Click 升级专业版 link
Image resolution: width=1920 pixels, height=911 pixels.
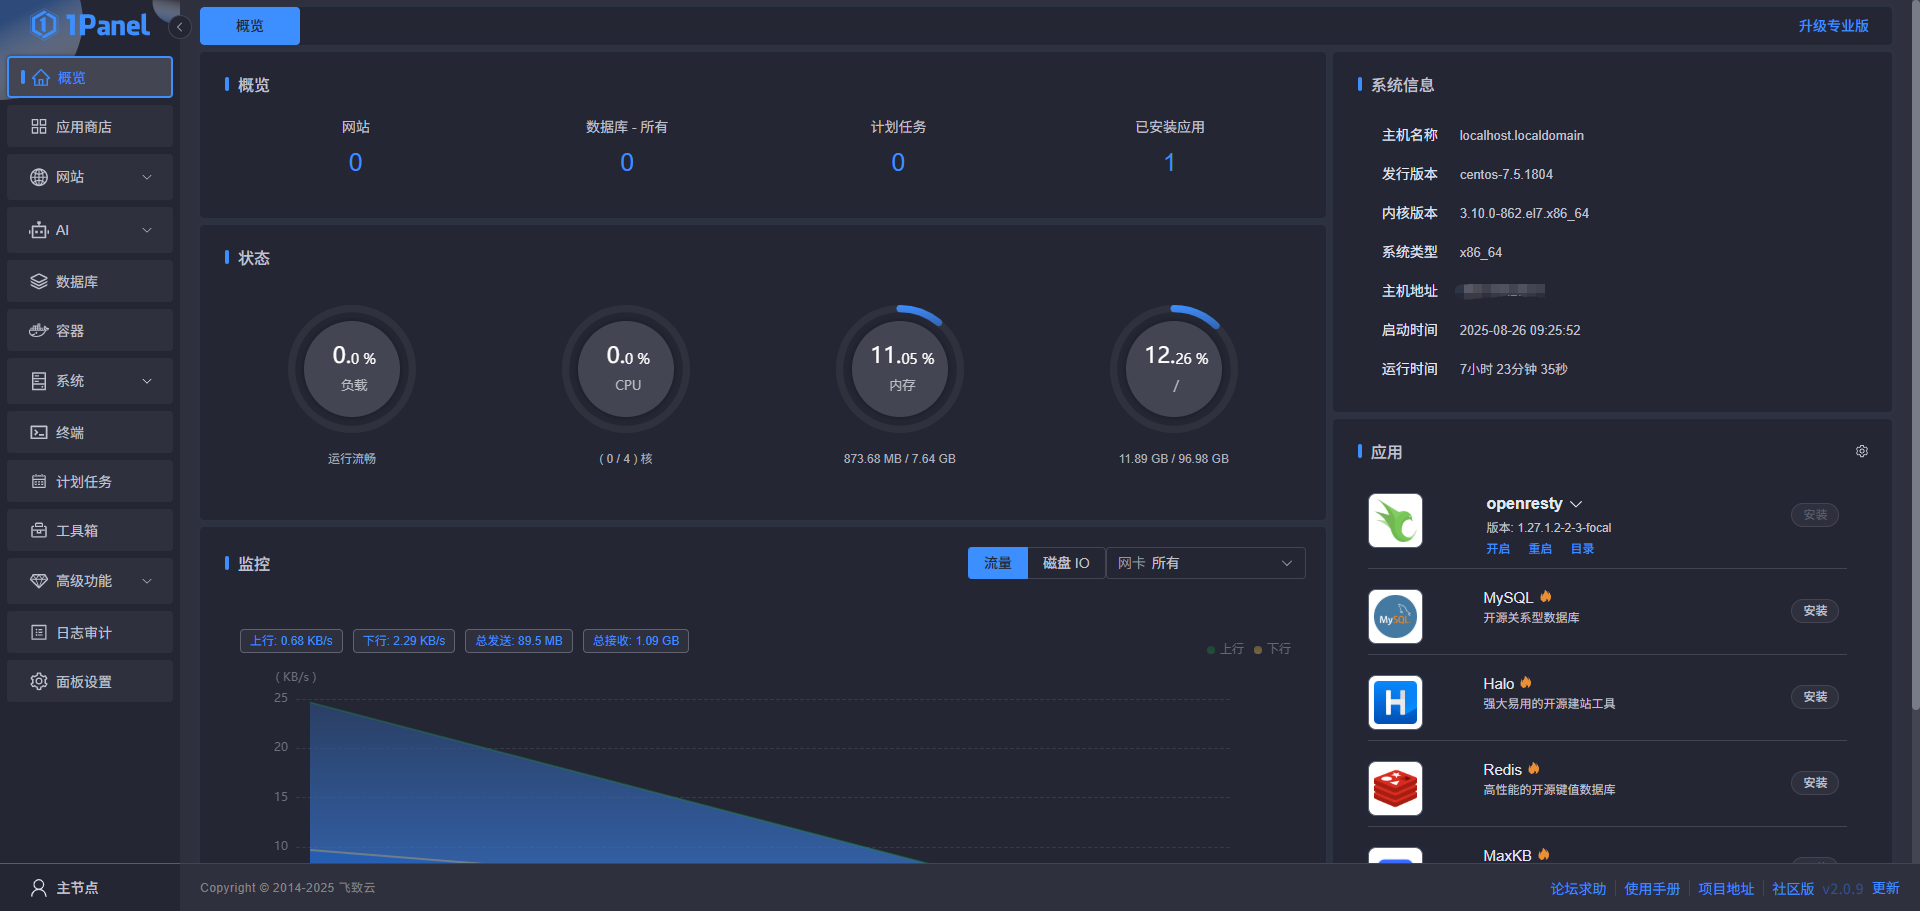pyautogui.click(x=1833, y=26)
